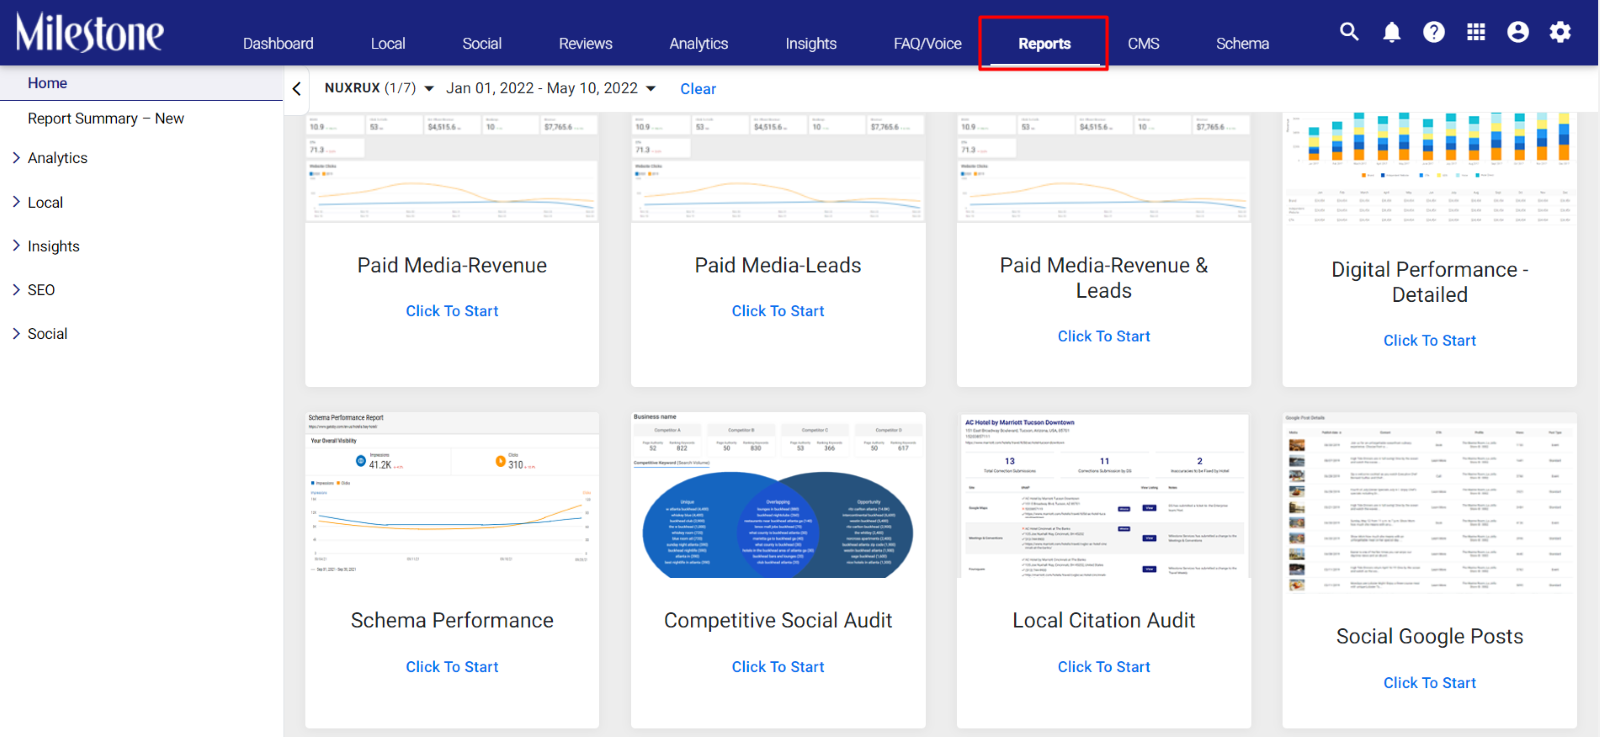Screen dimensions: 1600x737
Task: Click the Local Citation Audit preview thumbnail
Action: click(1104, 497)
